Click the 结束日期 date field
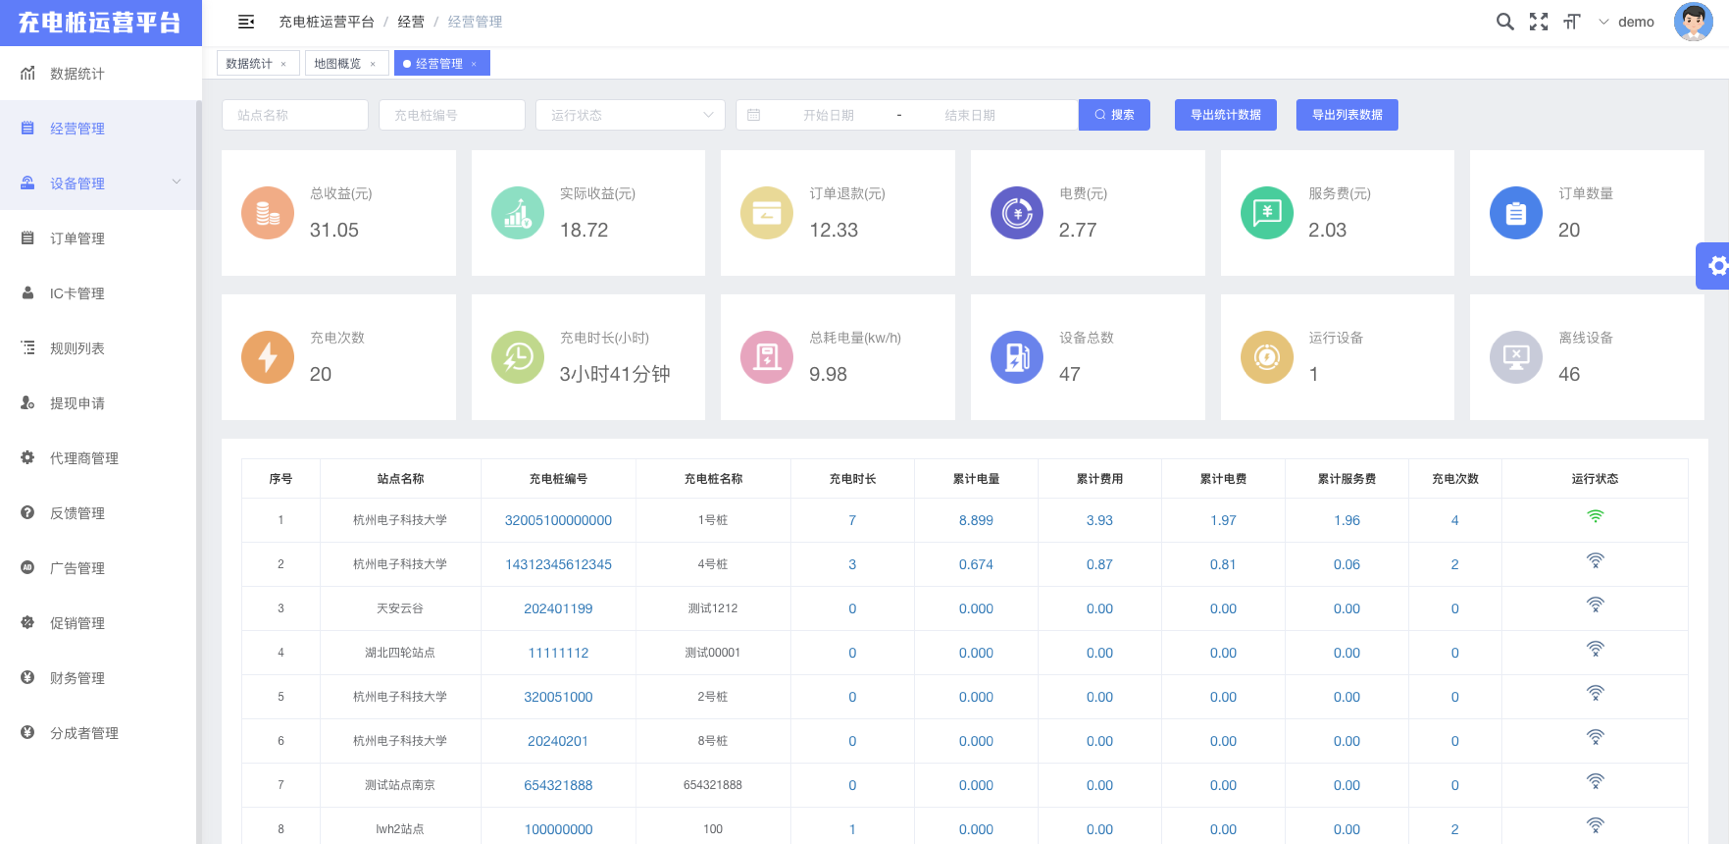Viewport: 1729px width, 844px height. point(970,115)
